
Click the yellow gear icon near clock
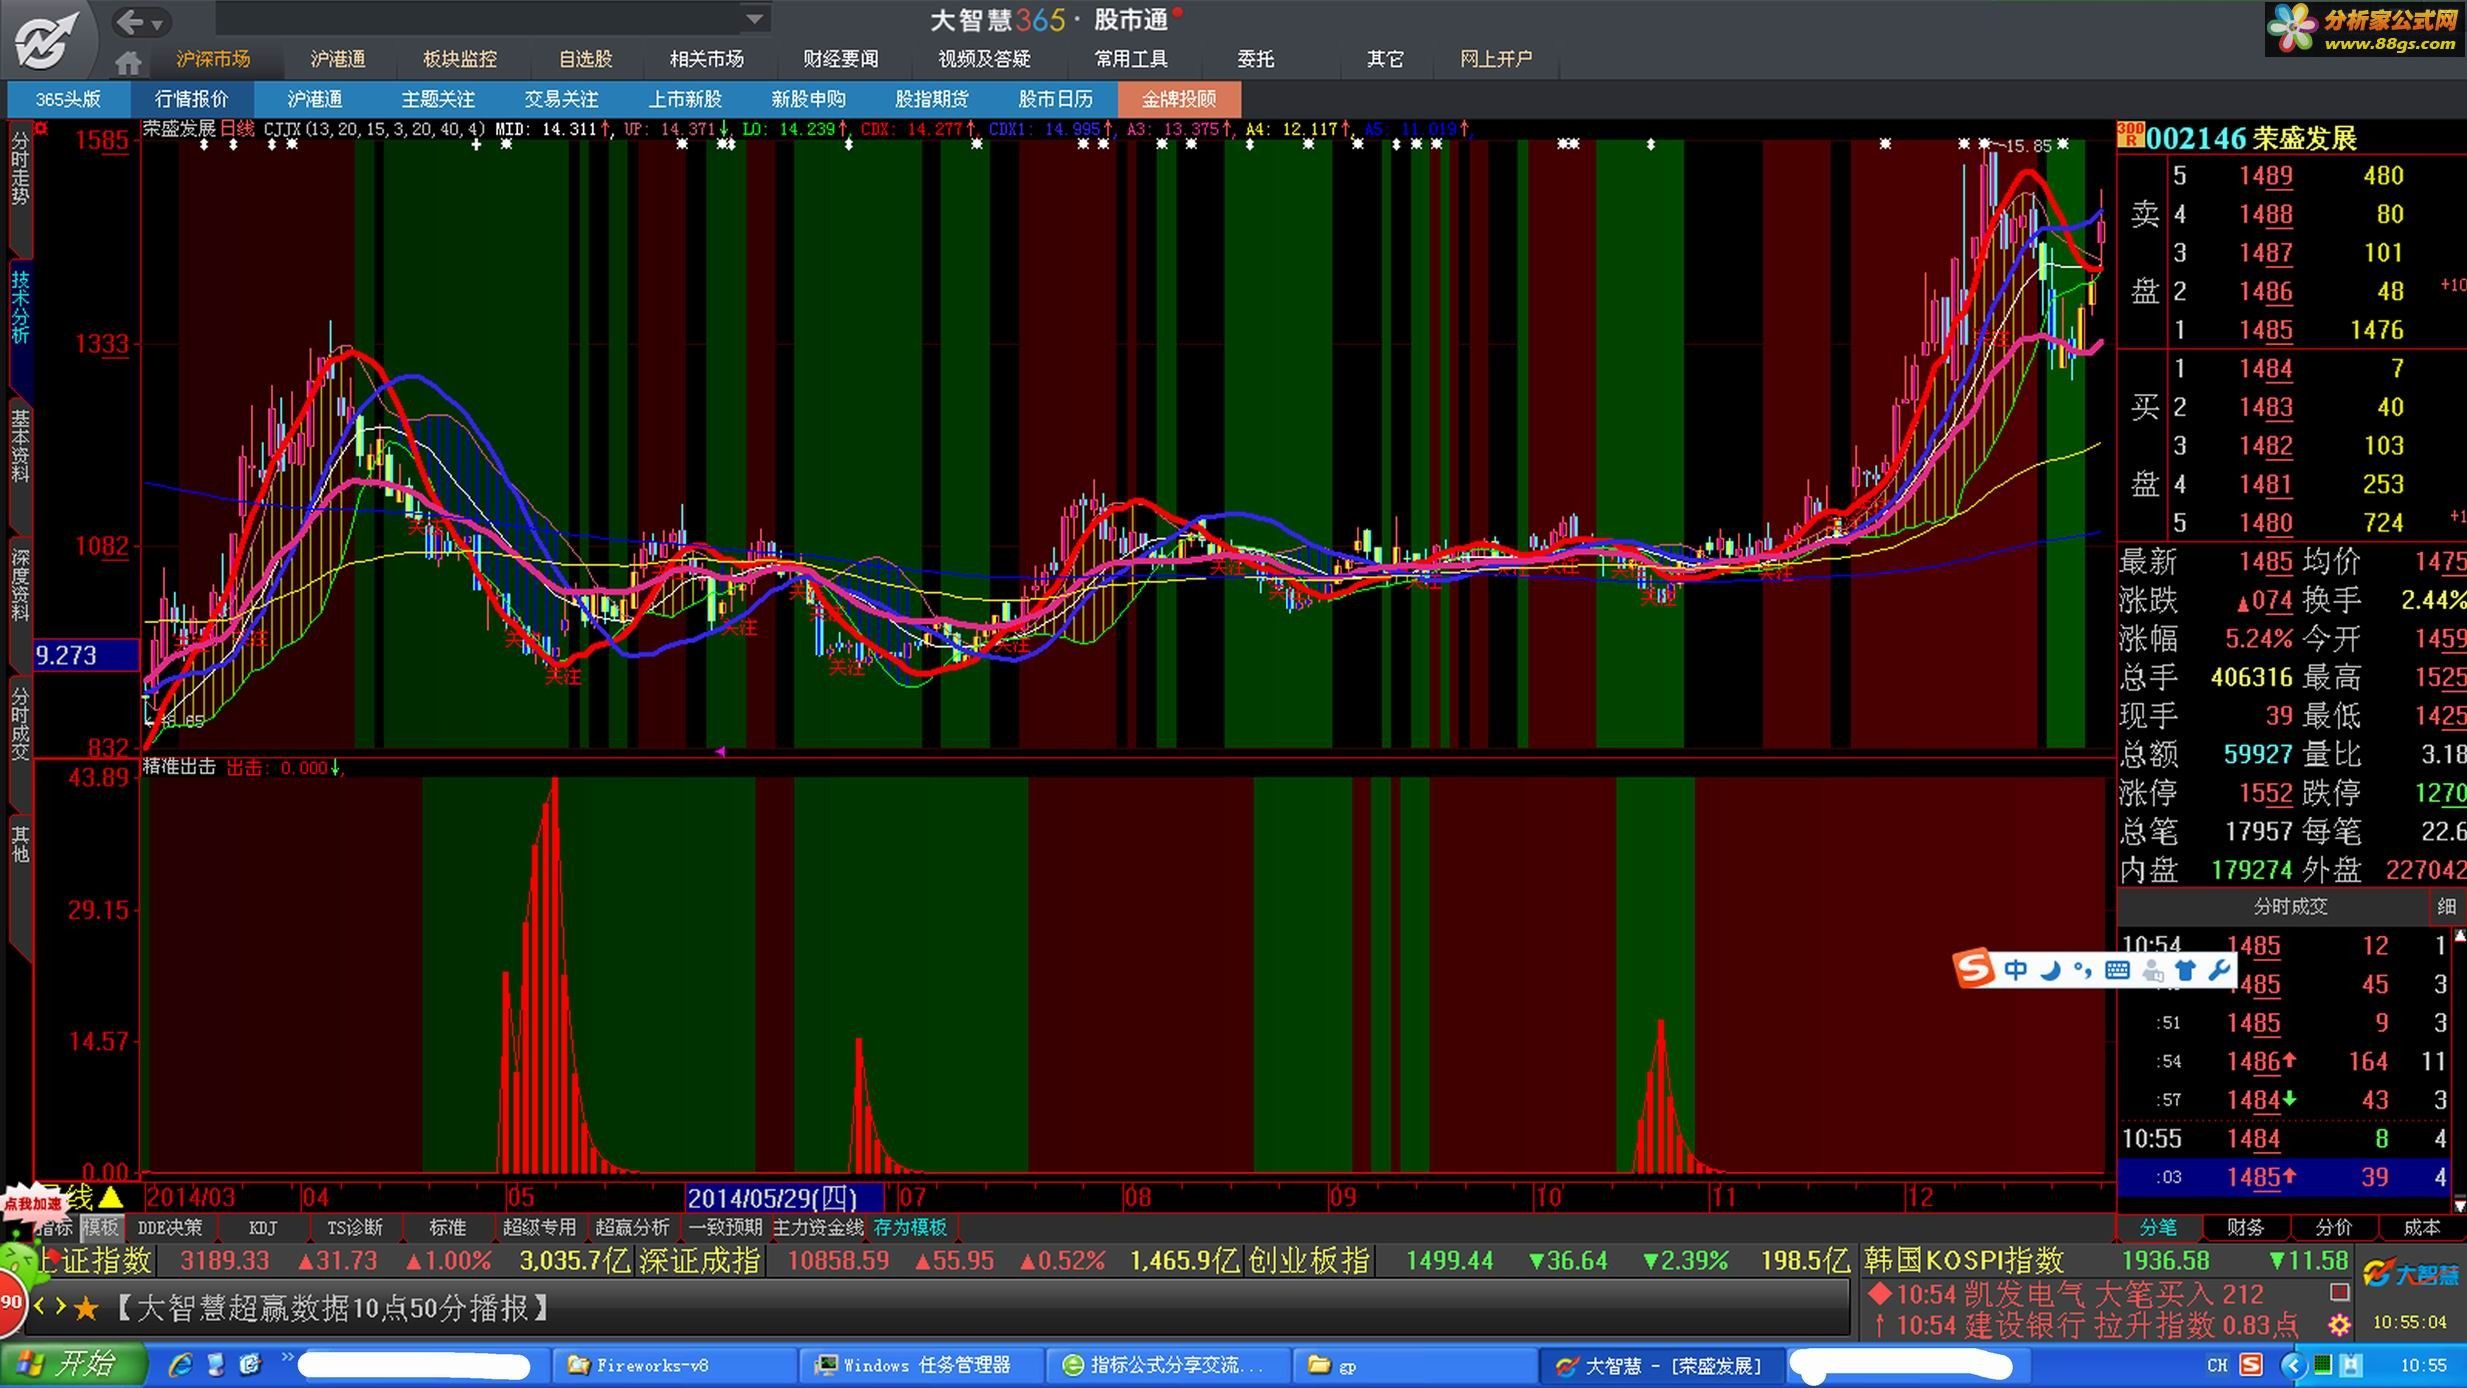(2339, 1325)
